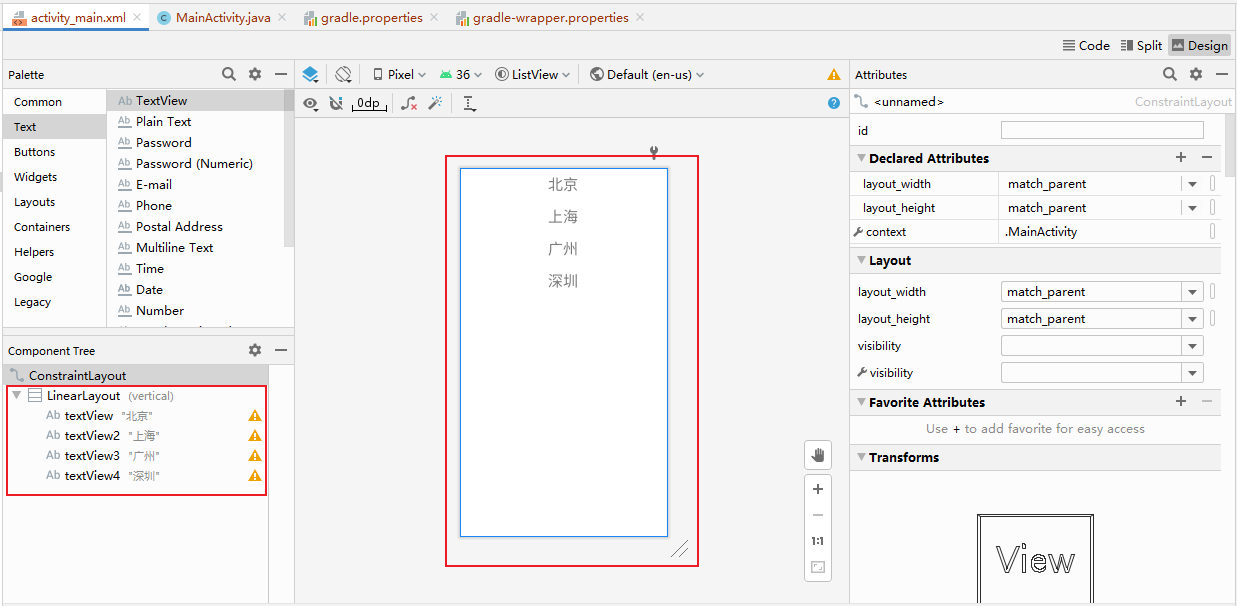This screenshot has width=1237, height=606.
Task: Open the layout_width dropdown under Layout
Action: 1192,292
